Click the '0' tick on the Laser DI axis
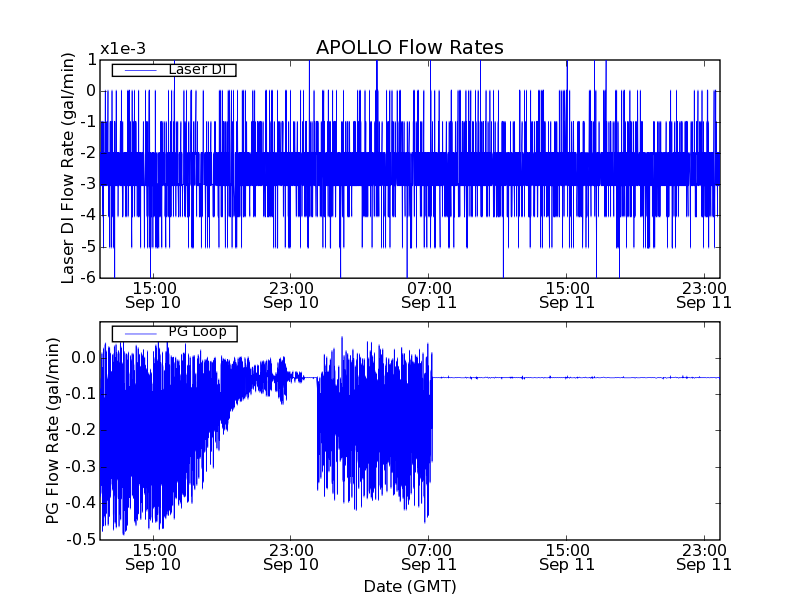This screenshot has height=600, width=800. tap(91, 91)
